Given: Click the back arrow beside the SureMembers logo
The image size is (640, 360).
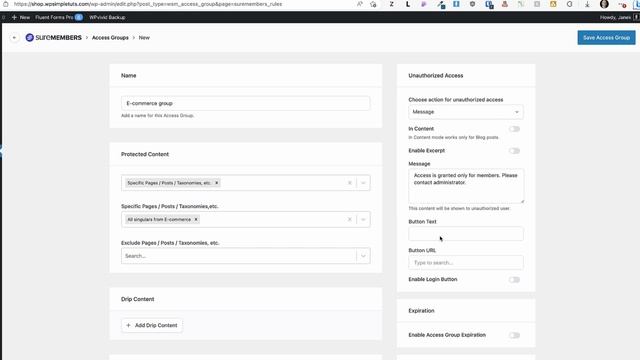Looking at the screenshot, I should pyautogui.click(x=14, y=38).
